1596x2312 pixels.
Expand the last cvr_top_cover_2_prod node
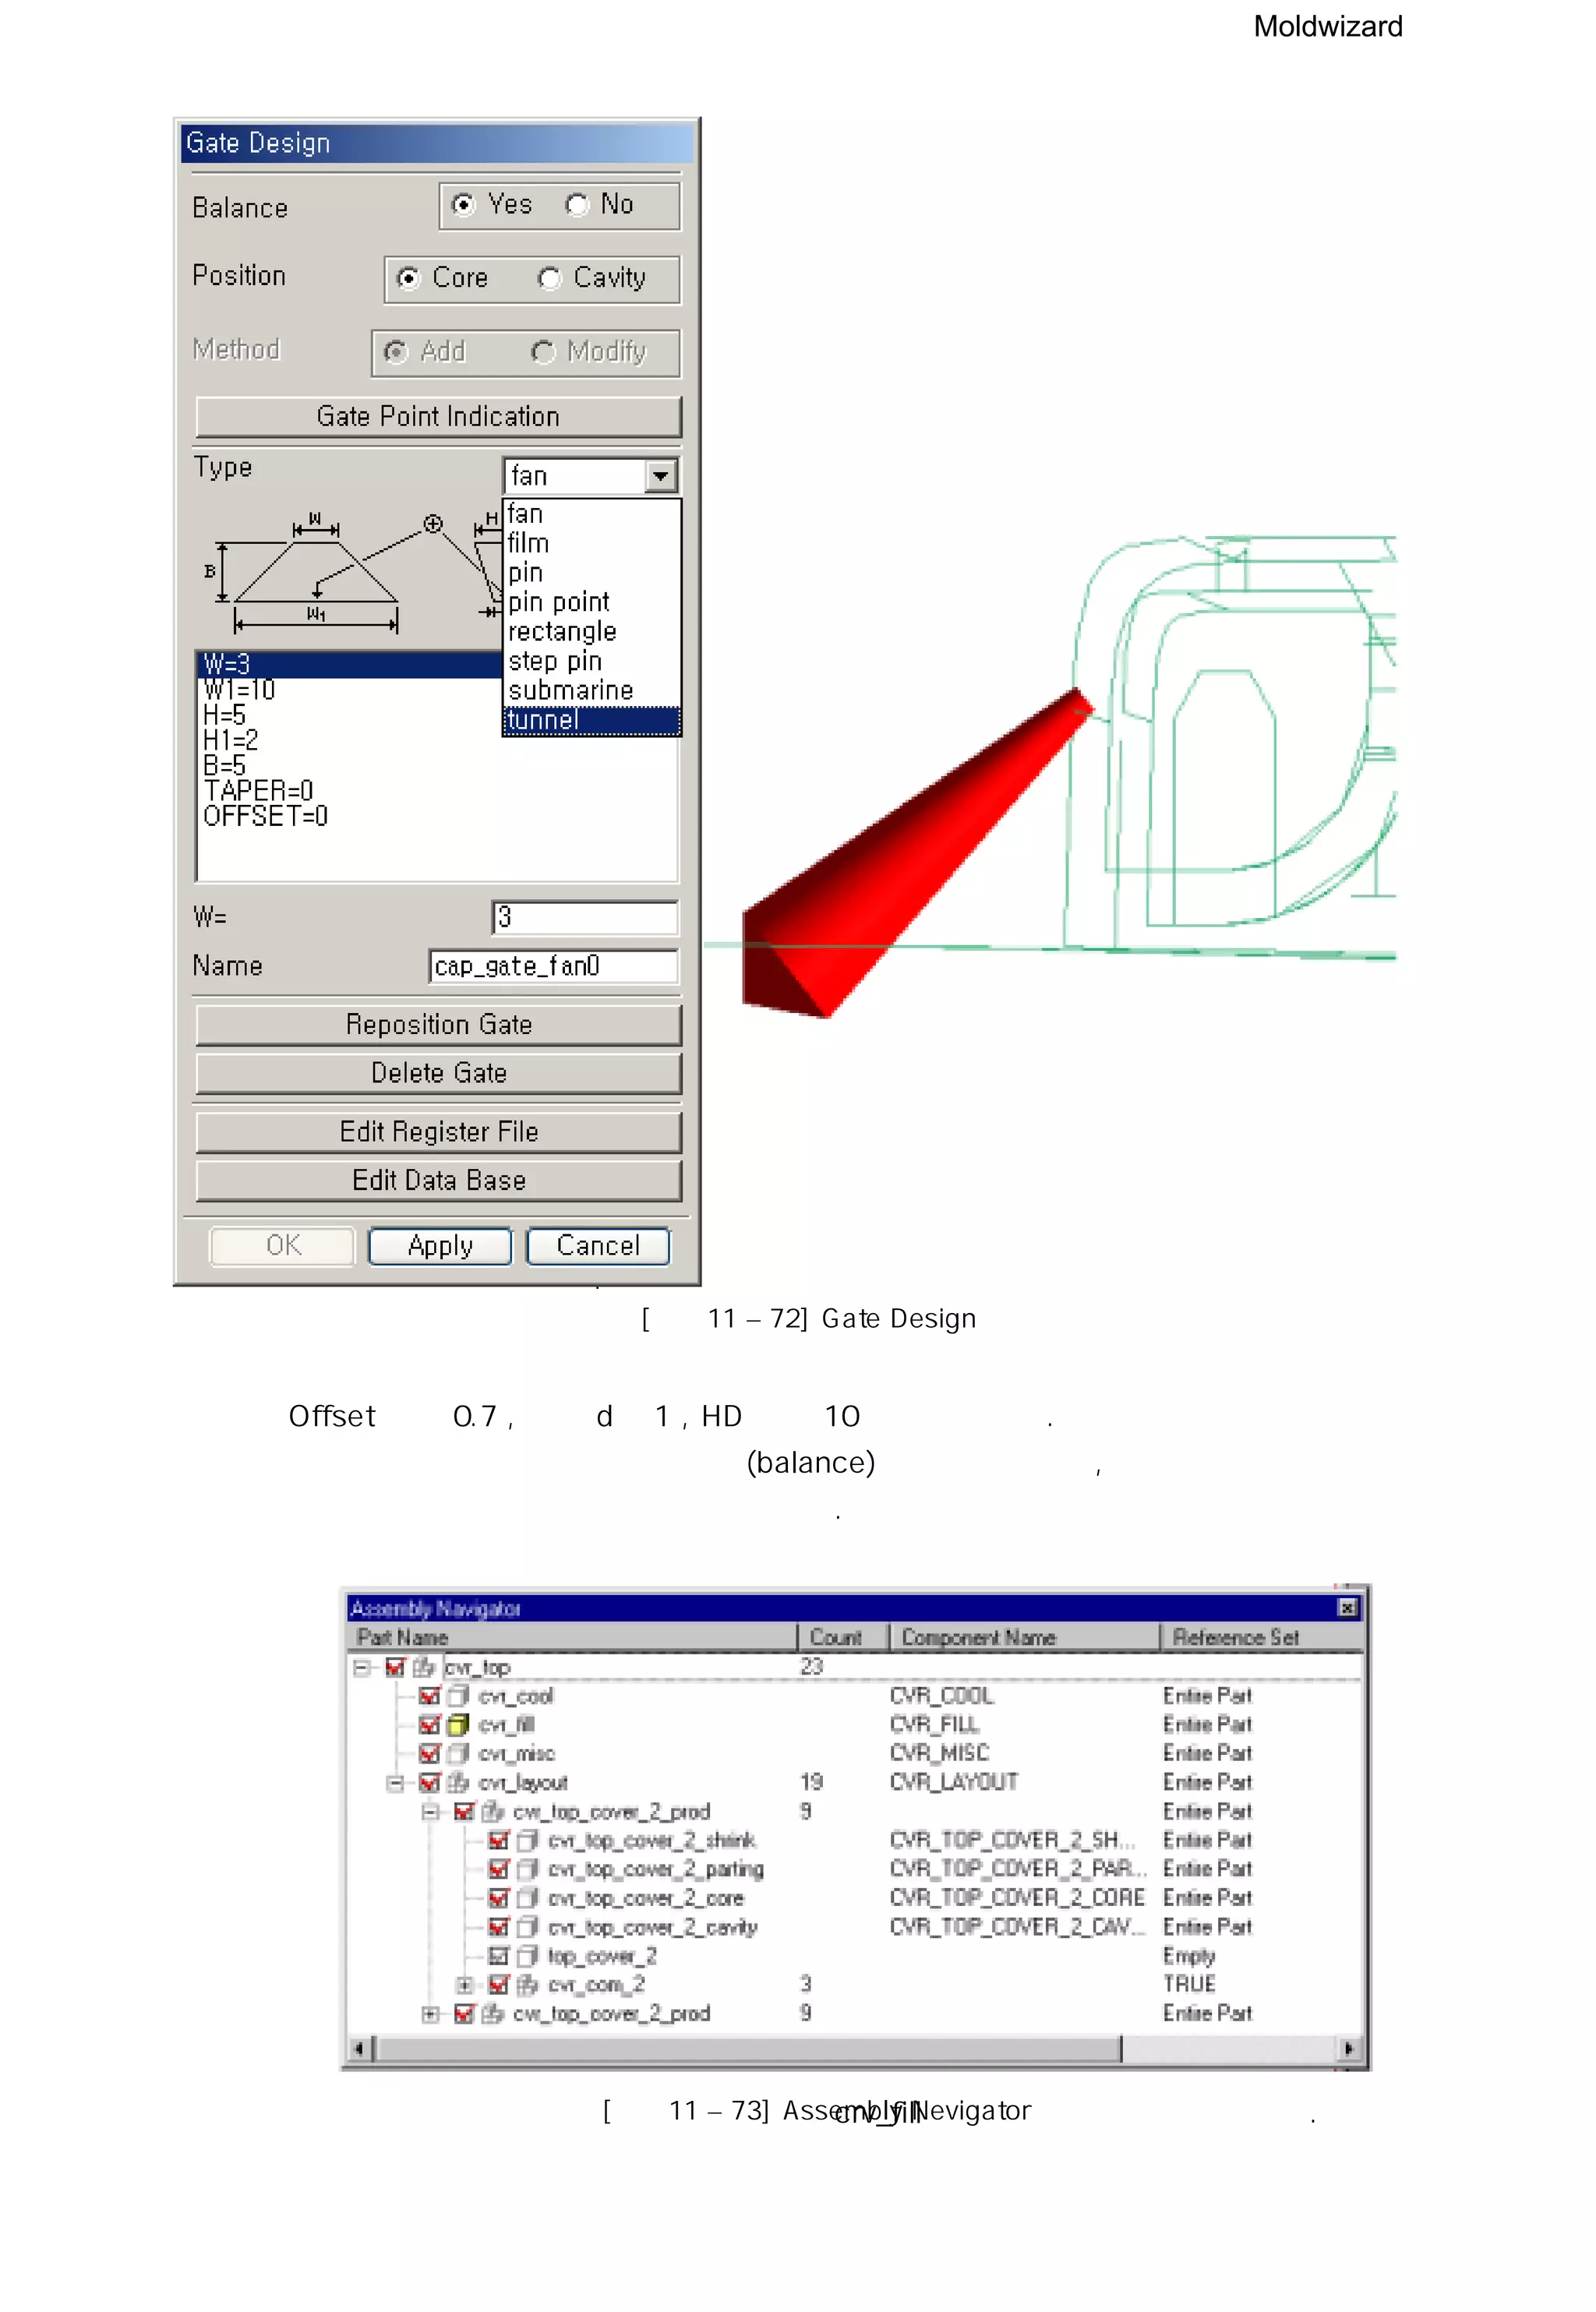click(x=430, y=2014)
